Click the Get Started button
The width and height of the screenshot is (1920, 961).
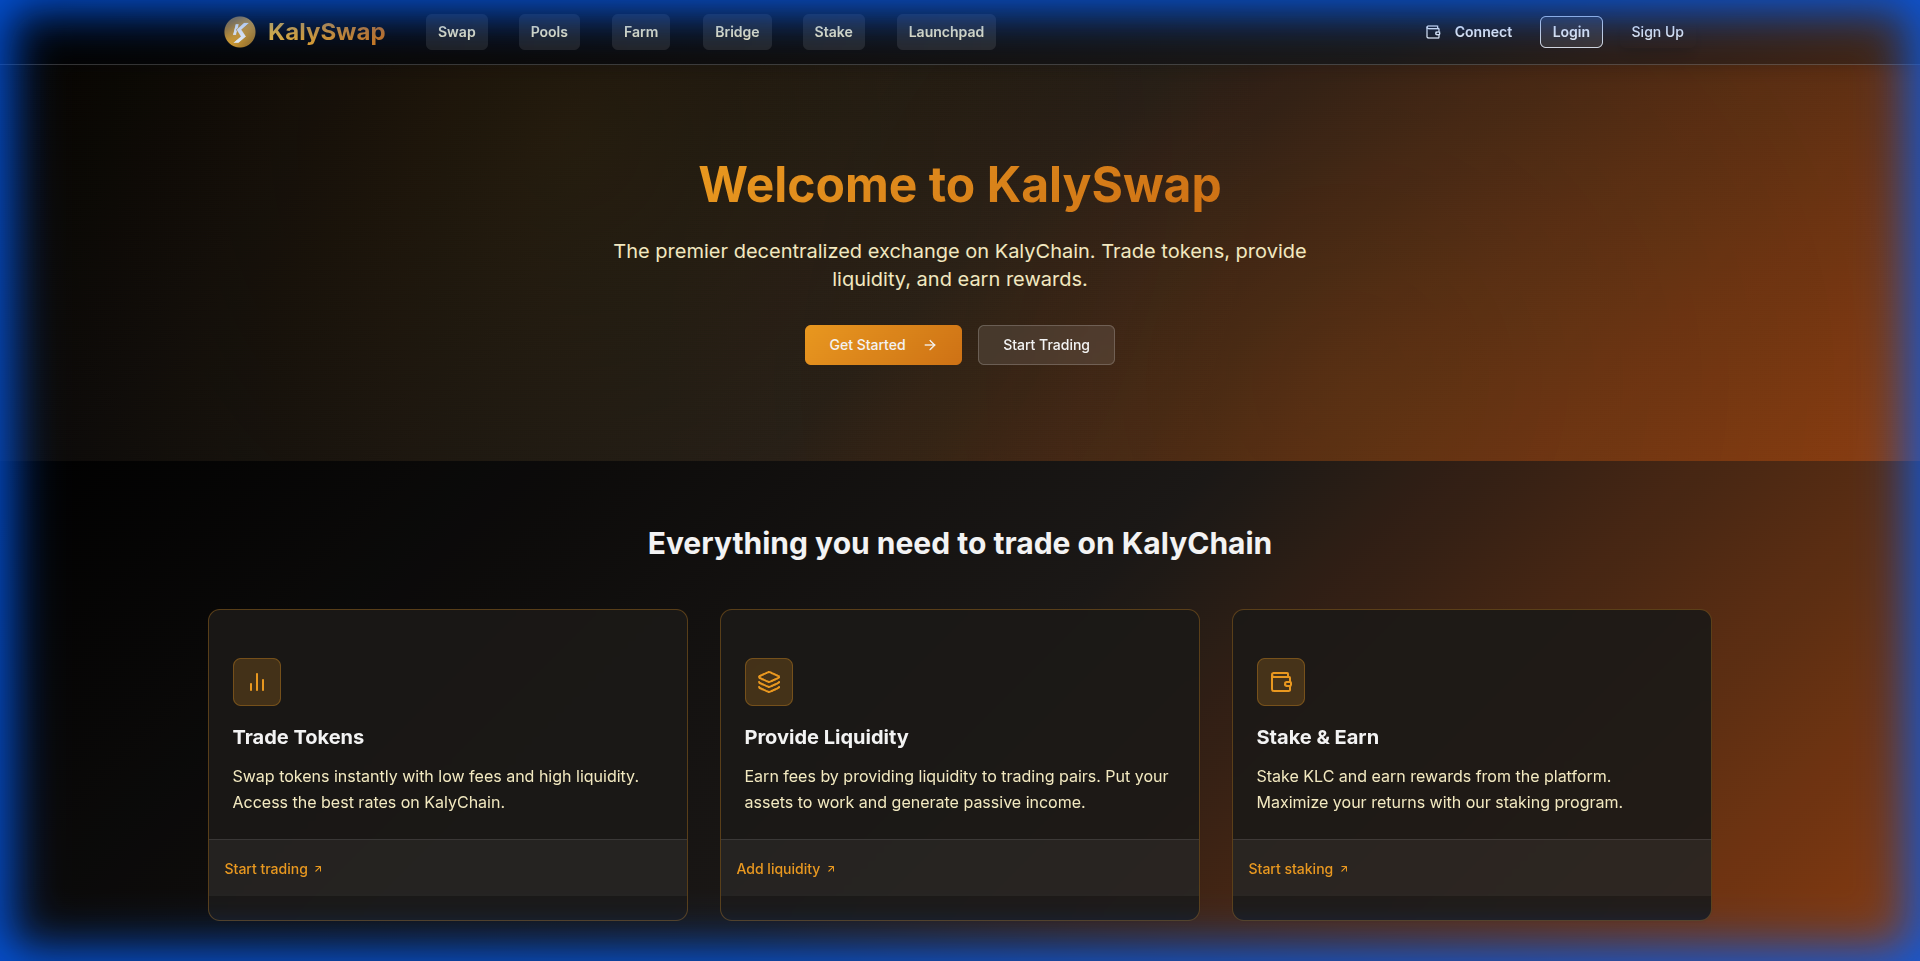882,344
